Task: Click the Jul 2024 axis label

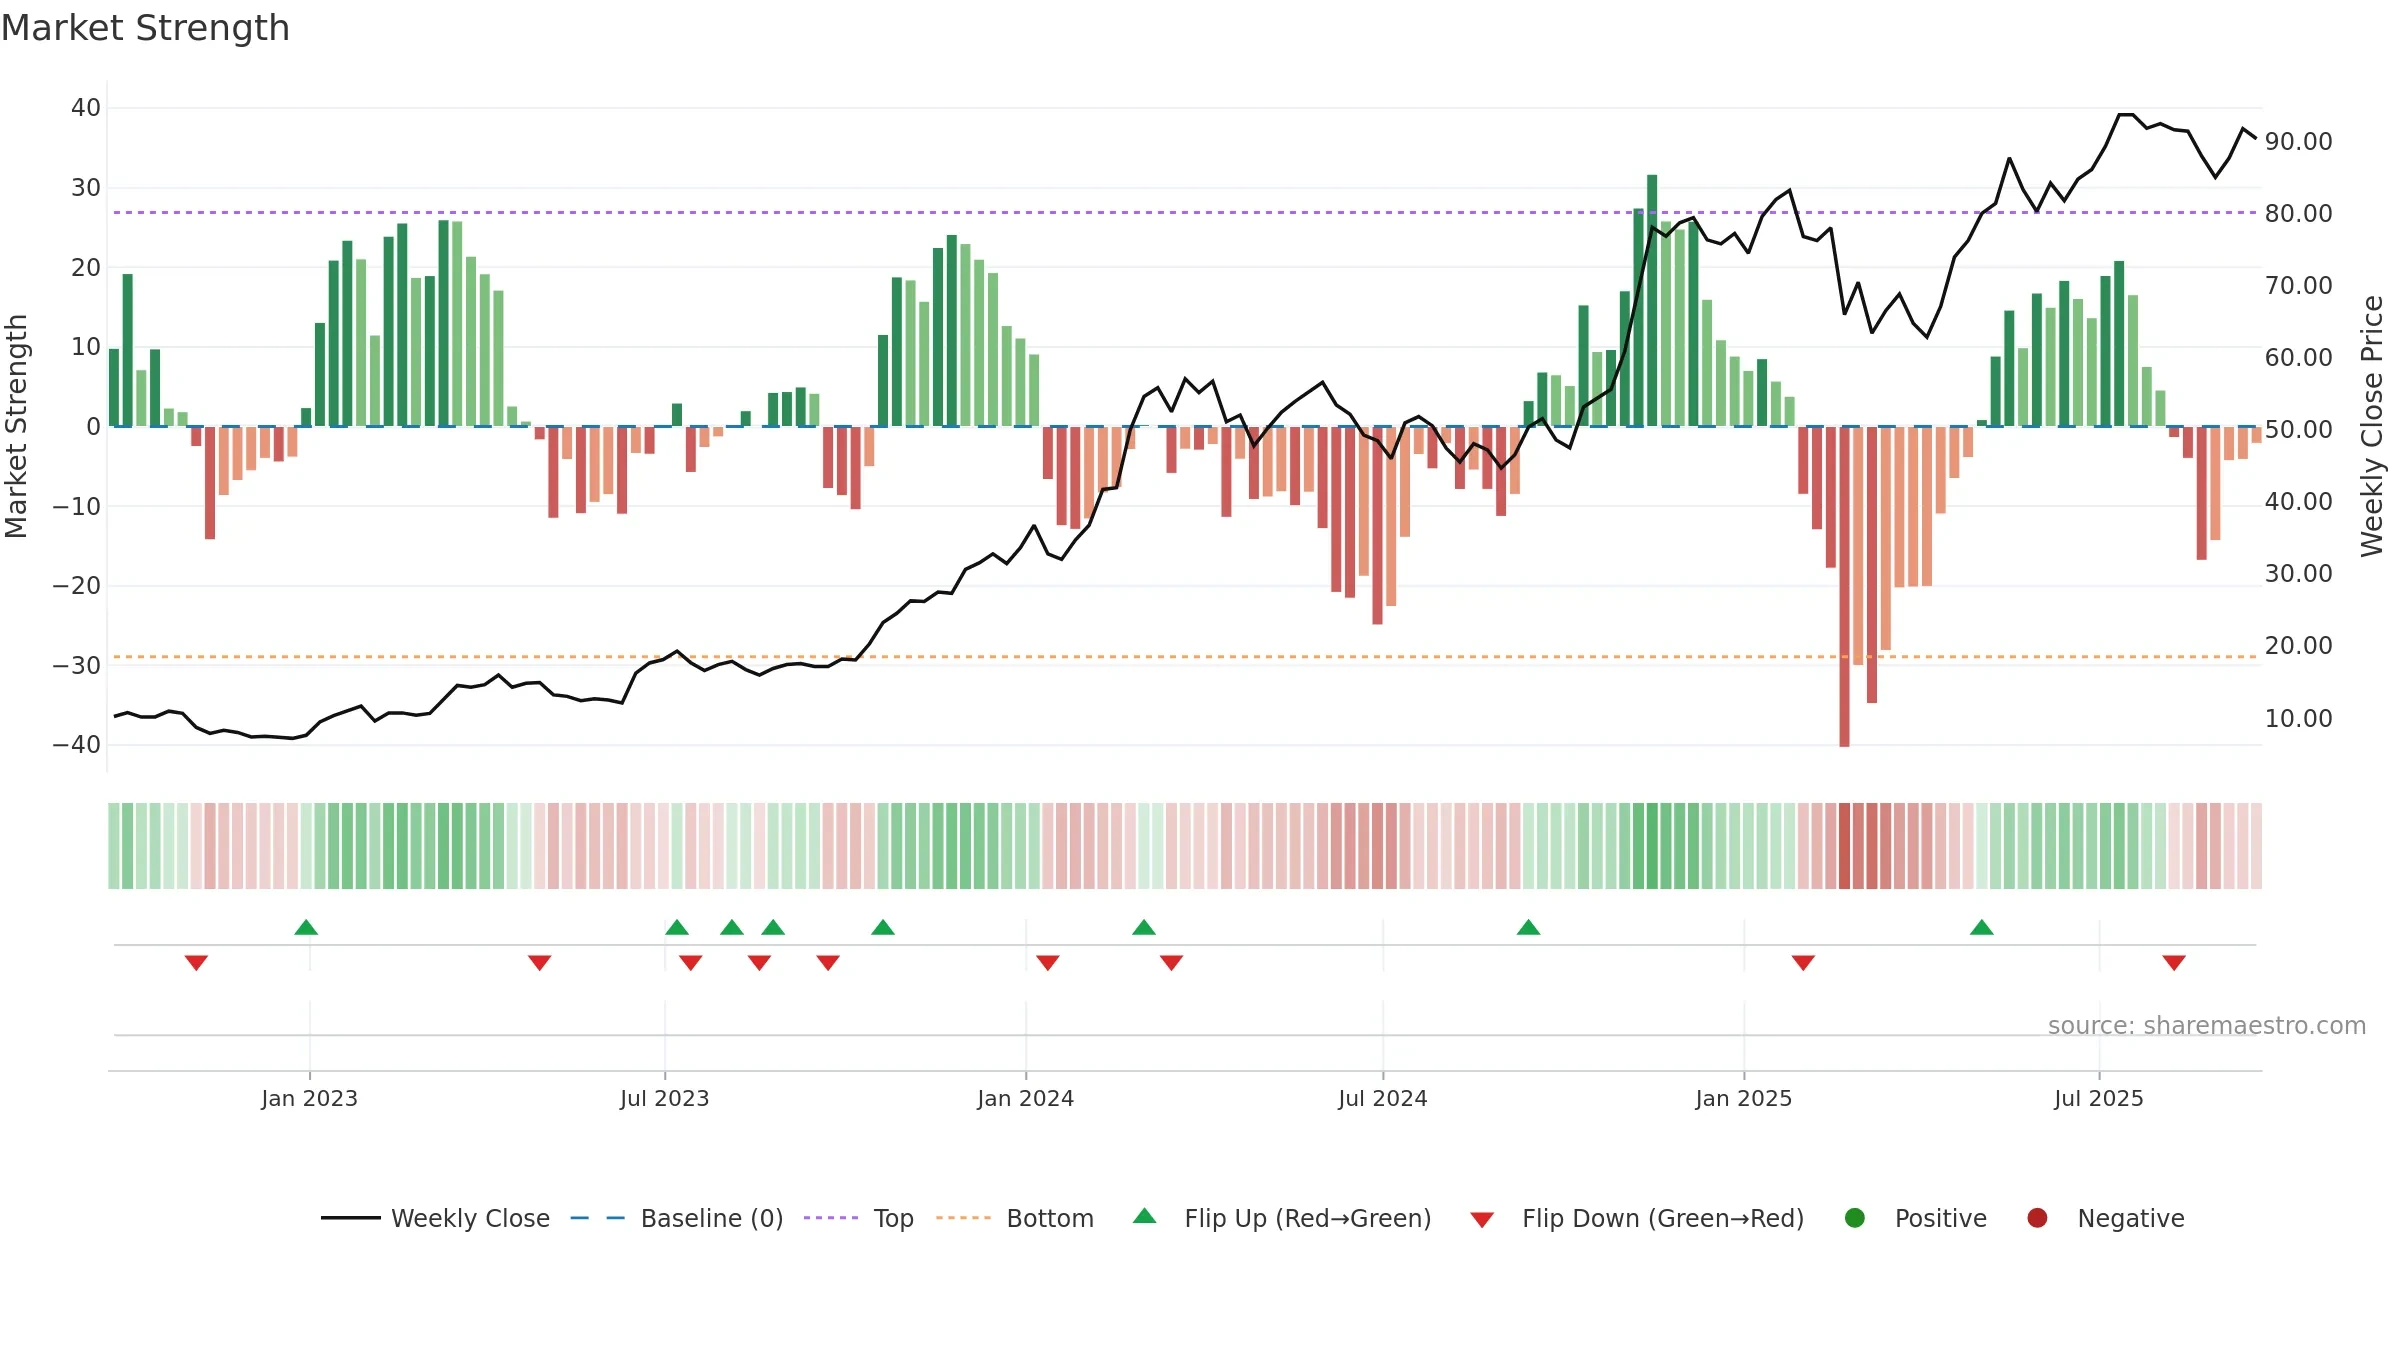Action: [1383, 1098]
